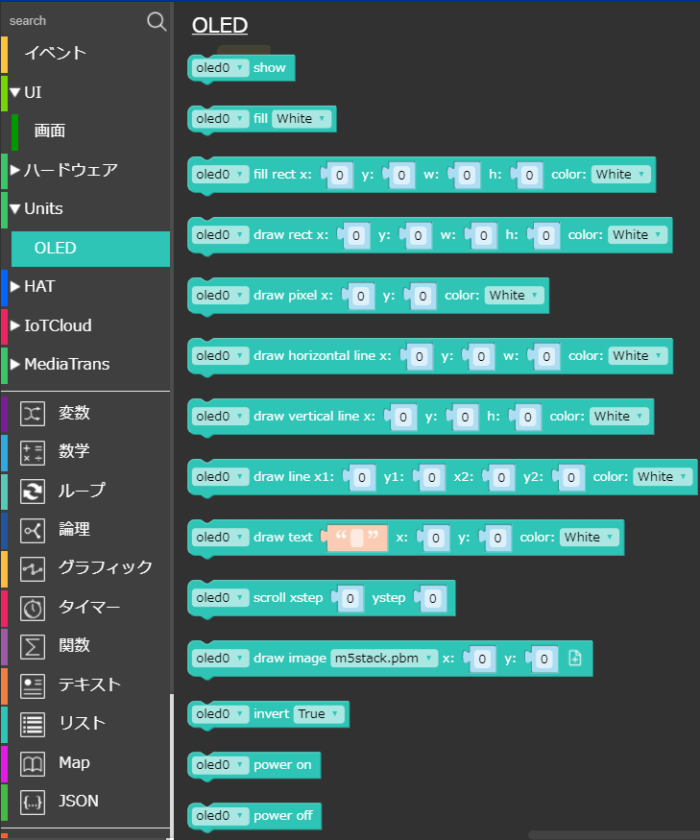Open the JSON category icon
Screen dimensions: 700x840
click(33, 802)
